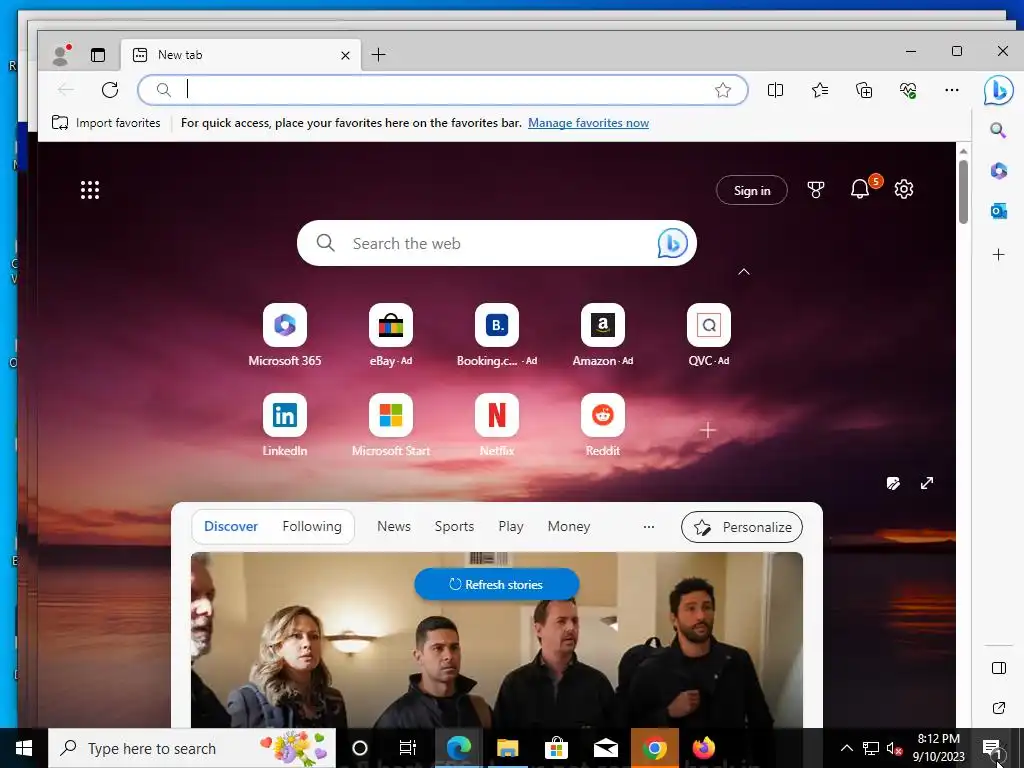Click the address bar field
Viewport: 1024px width, 768px height.
click(x=442, y=90)
